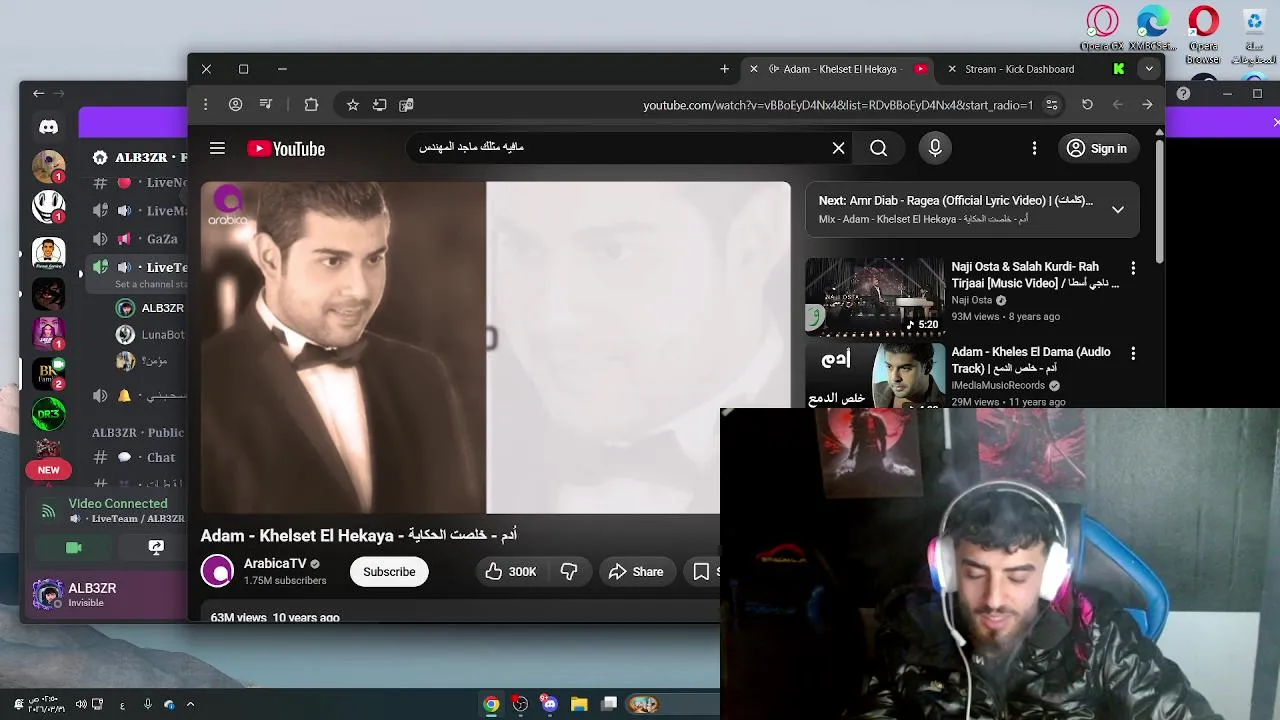Switch to Stream - Kick Dashboard tab
The width and height of the screenshot is (1280, 720).
[1020, 69]
